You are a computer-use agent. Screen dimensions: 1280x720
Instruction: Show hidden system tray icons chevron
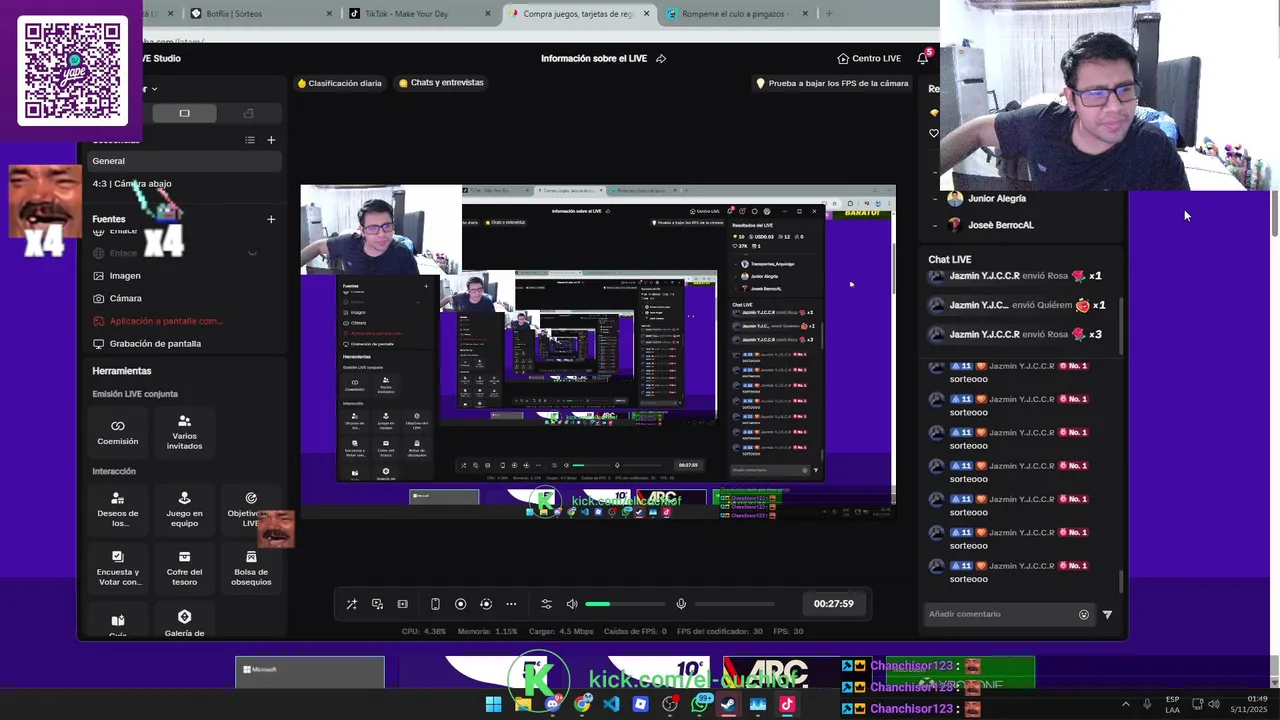point(1125,704)
